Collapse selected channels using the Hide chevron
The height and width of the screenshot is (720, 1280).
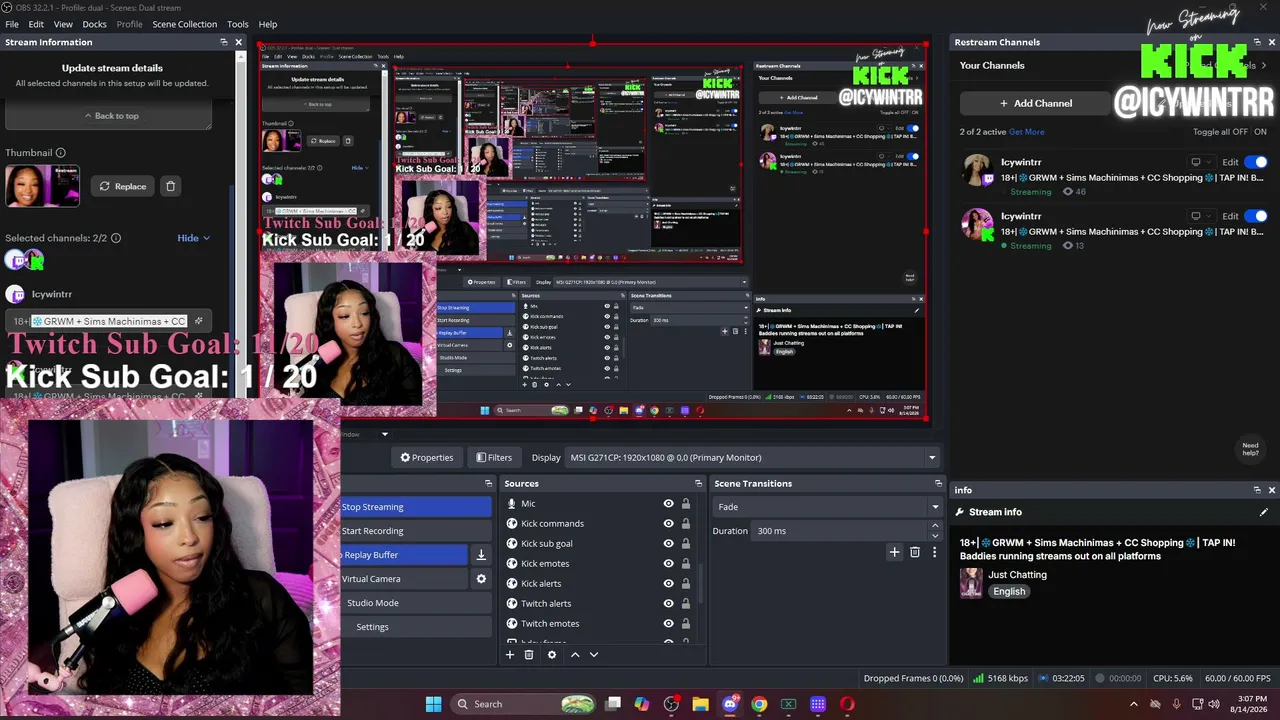pos(207,238)
